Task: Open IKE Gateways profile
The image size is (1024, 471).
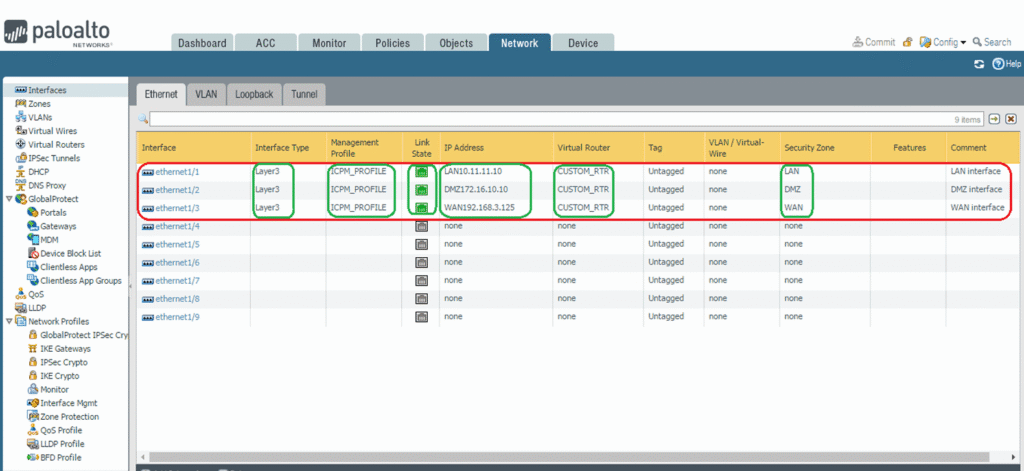Action: [x=65, y=349]
